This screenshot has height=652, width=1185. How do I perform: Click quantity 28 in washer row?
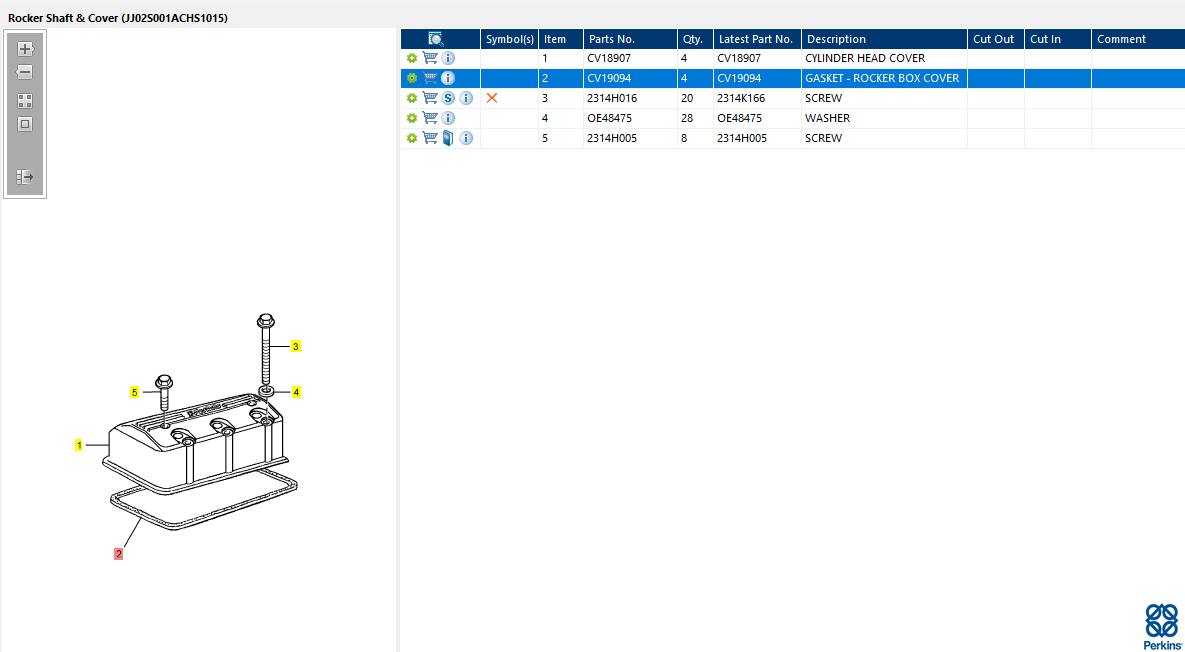click(x=687, y=118)
